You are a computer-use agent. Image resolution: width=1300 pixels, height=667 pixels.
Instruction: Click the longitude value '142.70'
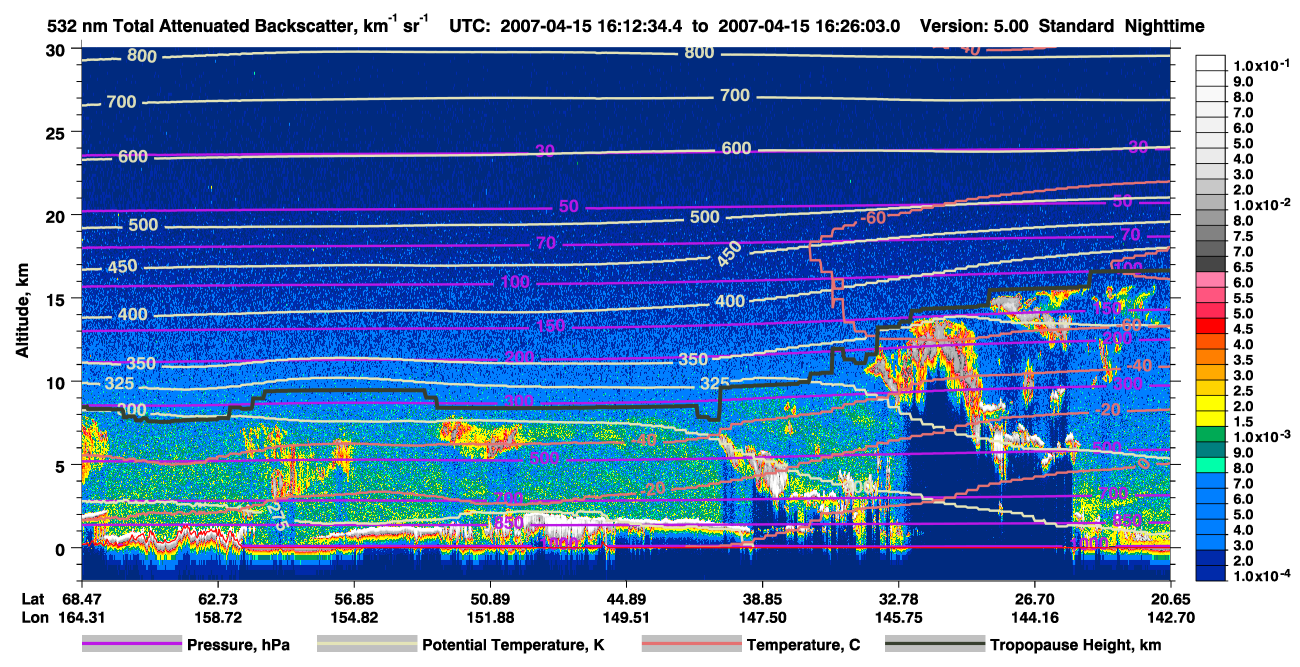point(1172,617)
